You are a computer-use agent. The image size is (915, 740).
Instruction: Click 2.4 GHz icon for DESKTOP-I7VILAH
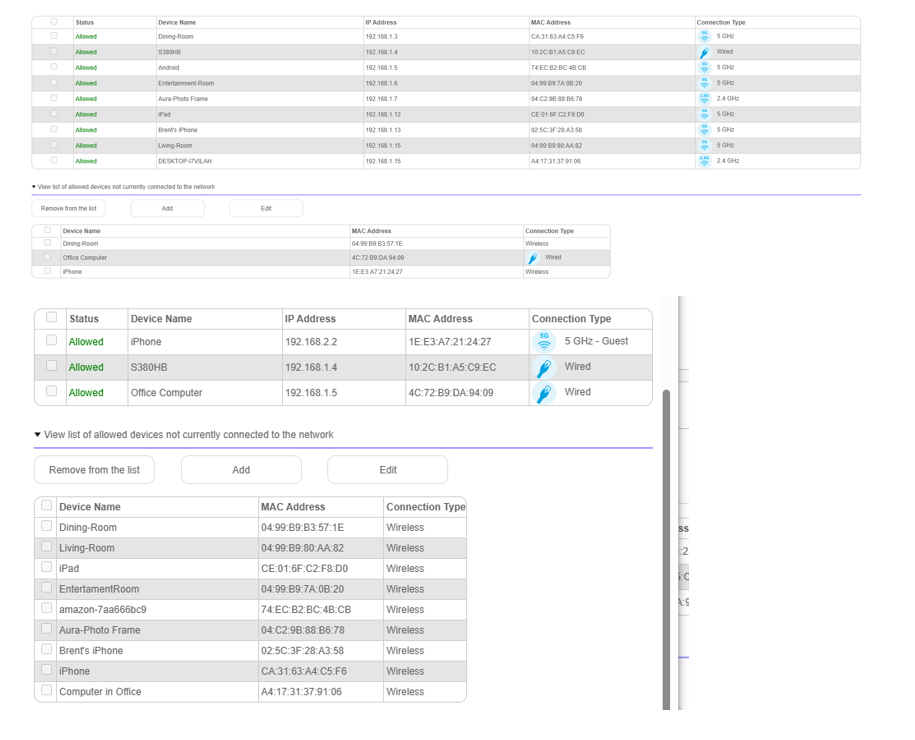pos(704,161)
